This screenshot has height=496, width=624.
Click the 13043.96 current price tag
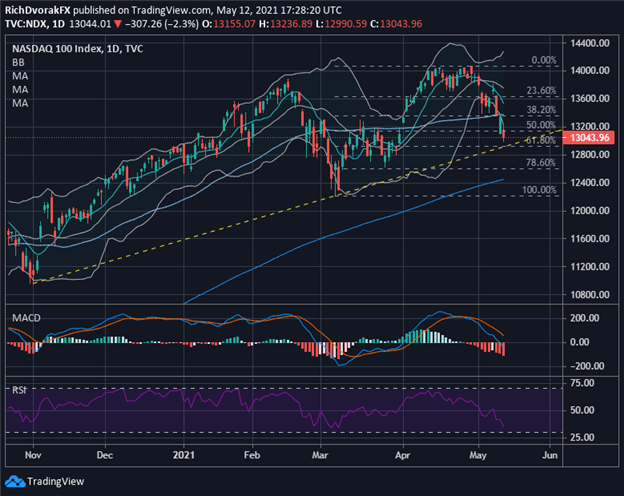(589, 138)
